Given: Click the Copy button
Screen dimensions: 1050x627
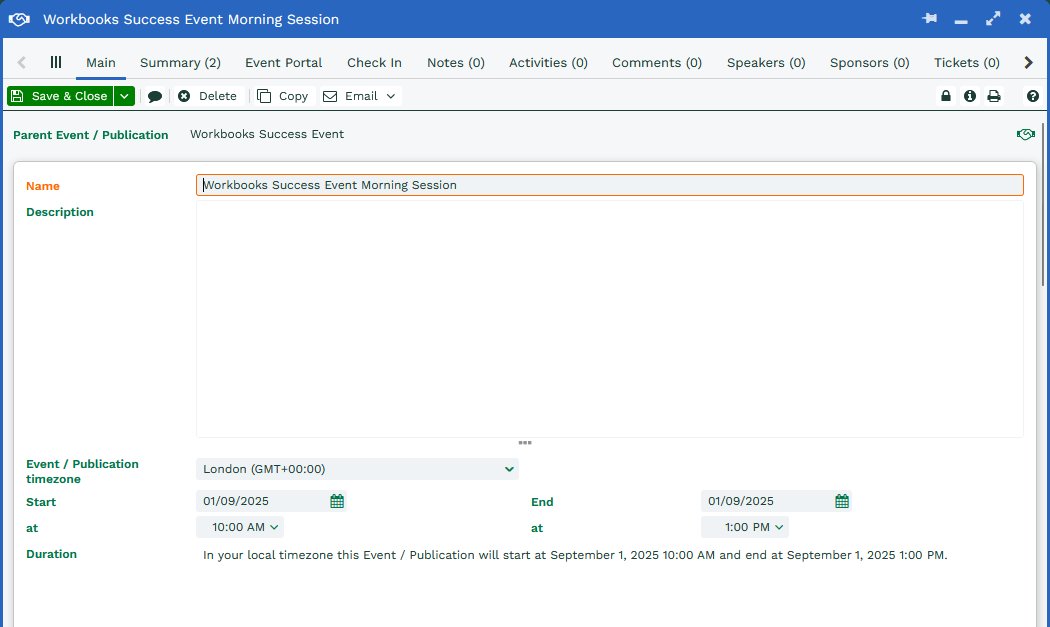Looking at the screenshot, I should point(283,96).
